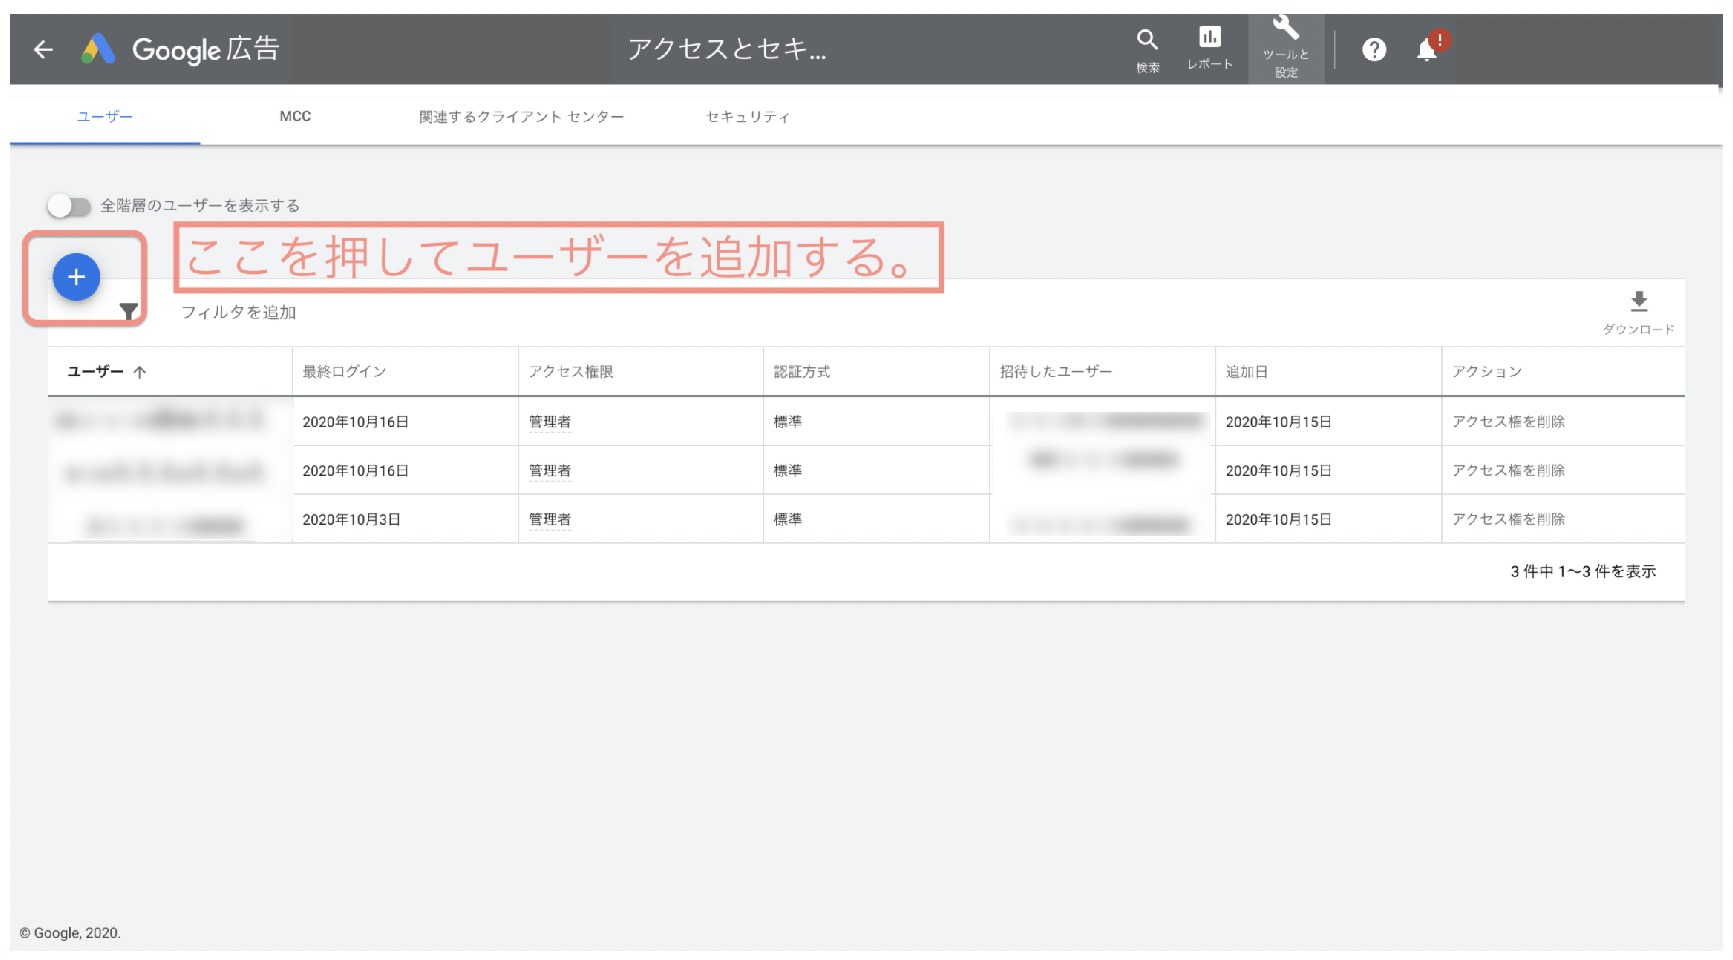Screen dimensions: 1733x960
Task: Click the blue plus add user button
Action: pyautogui.click(x=76, y=277)
